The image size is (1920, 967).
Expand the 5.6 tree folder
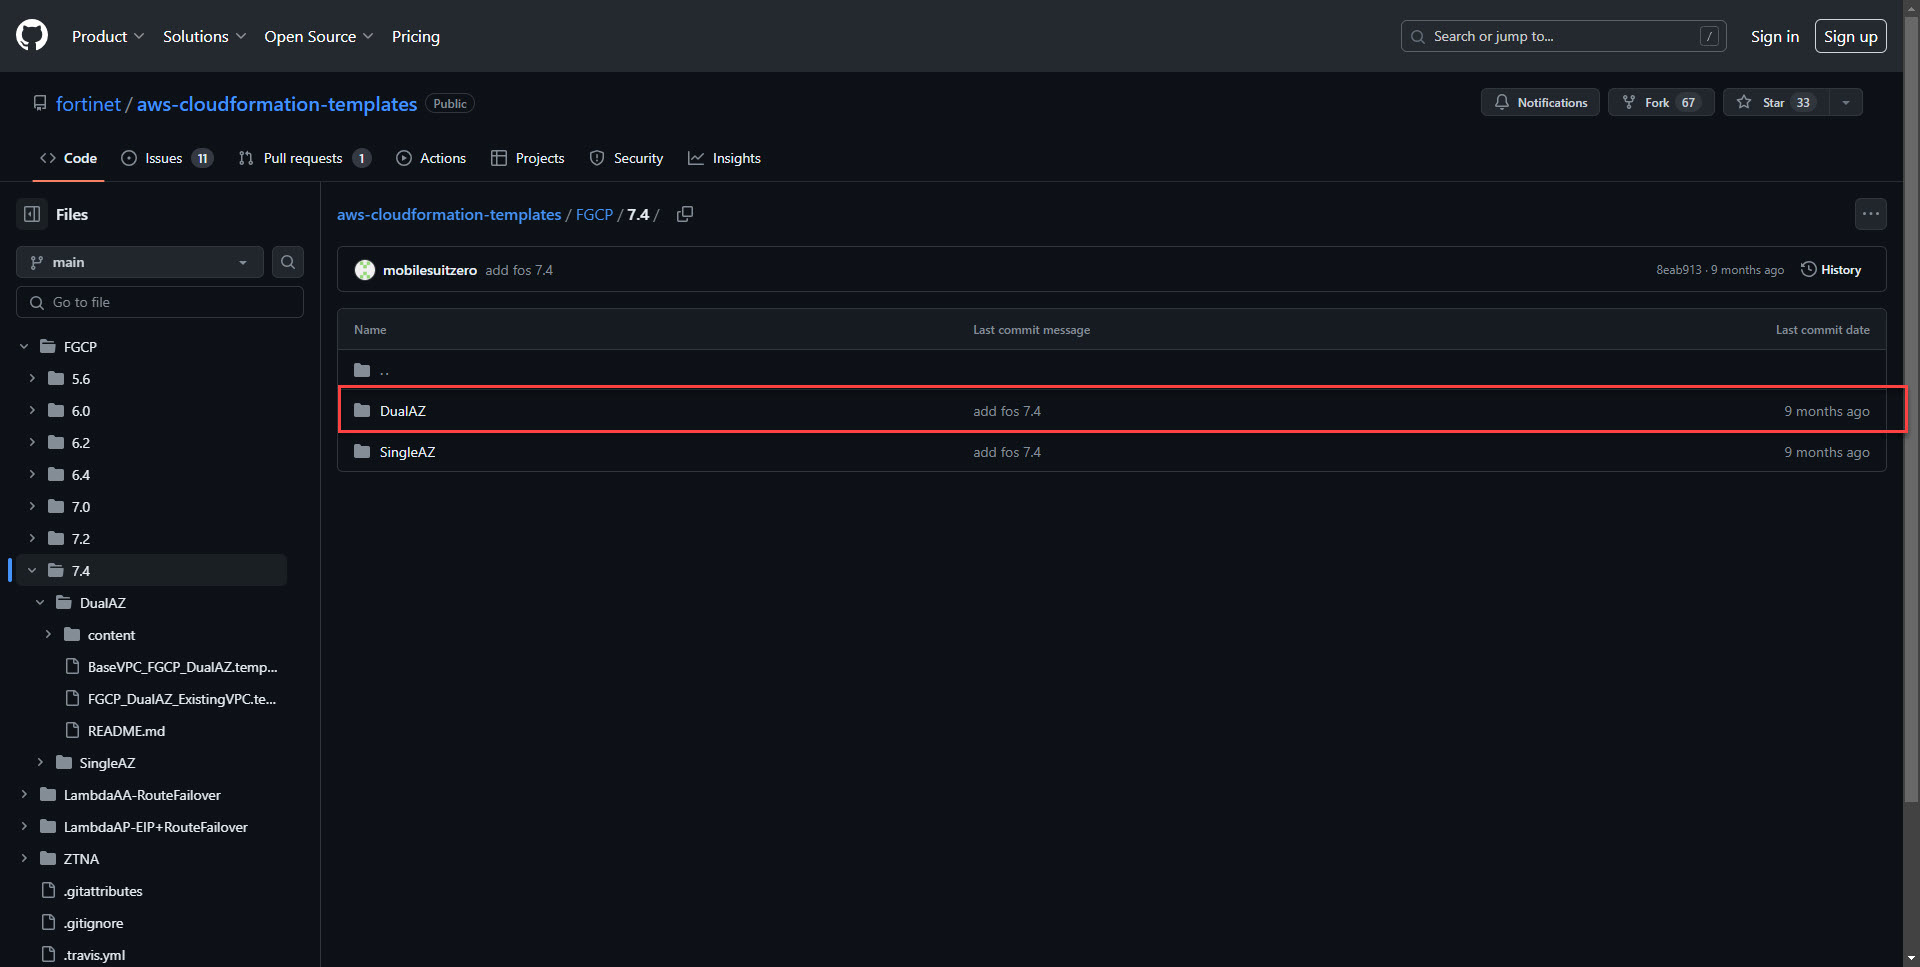pos(32,378)
